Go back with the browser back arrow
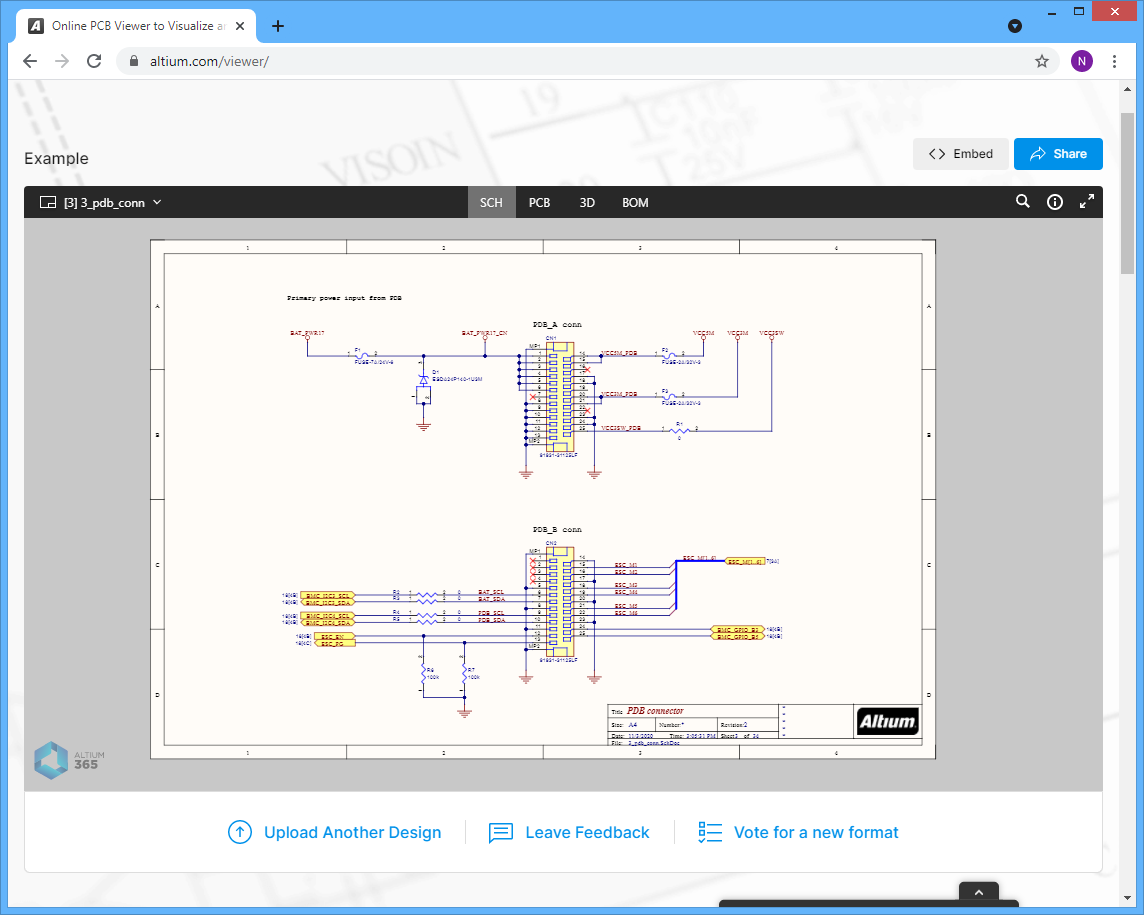 [30, 61]
